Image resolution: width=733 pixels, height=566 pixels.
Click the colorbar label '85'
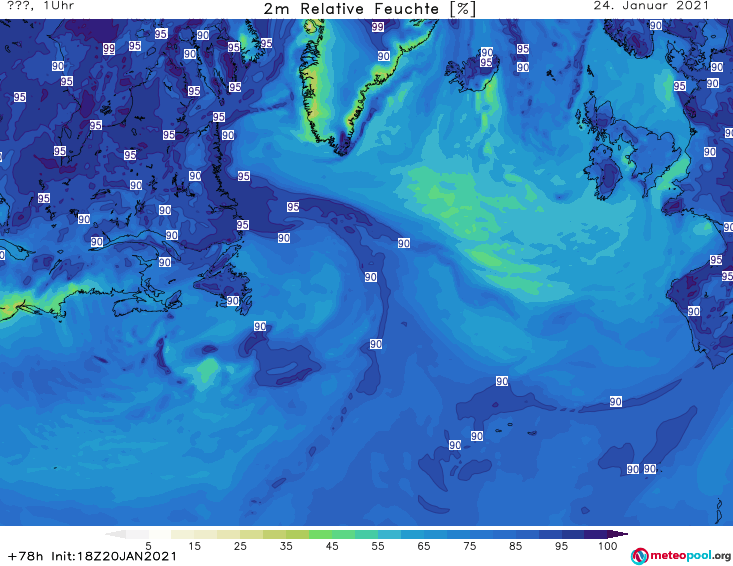point(516,546)
